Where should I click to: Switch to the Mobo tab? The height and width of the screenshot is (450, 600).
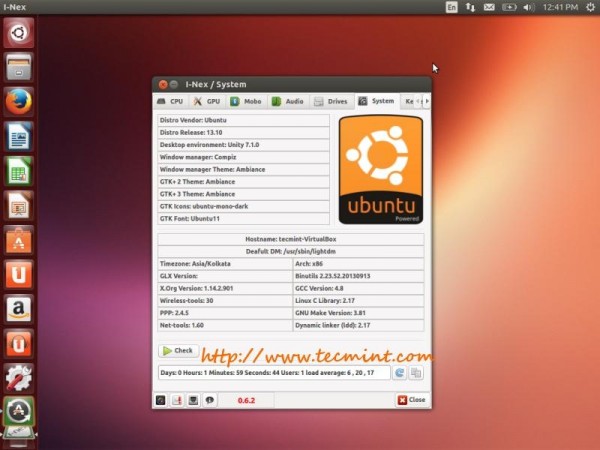(246, 101)
